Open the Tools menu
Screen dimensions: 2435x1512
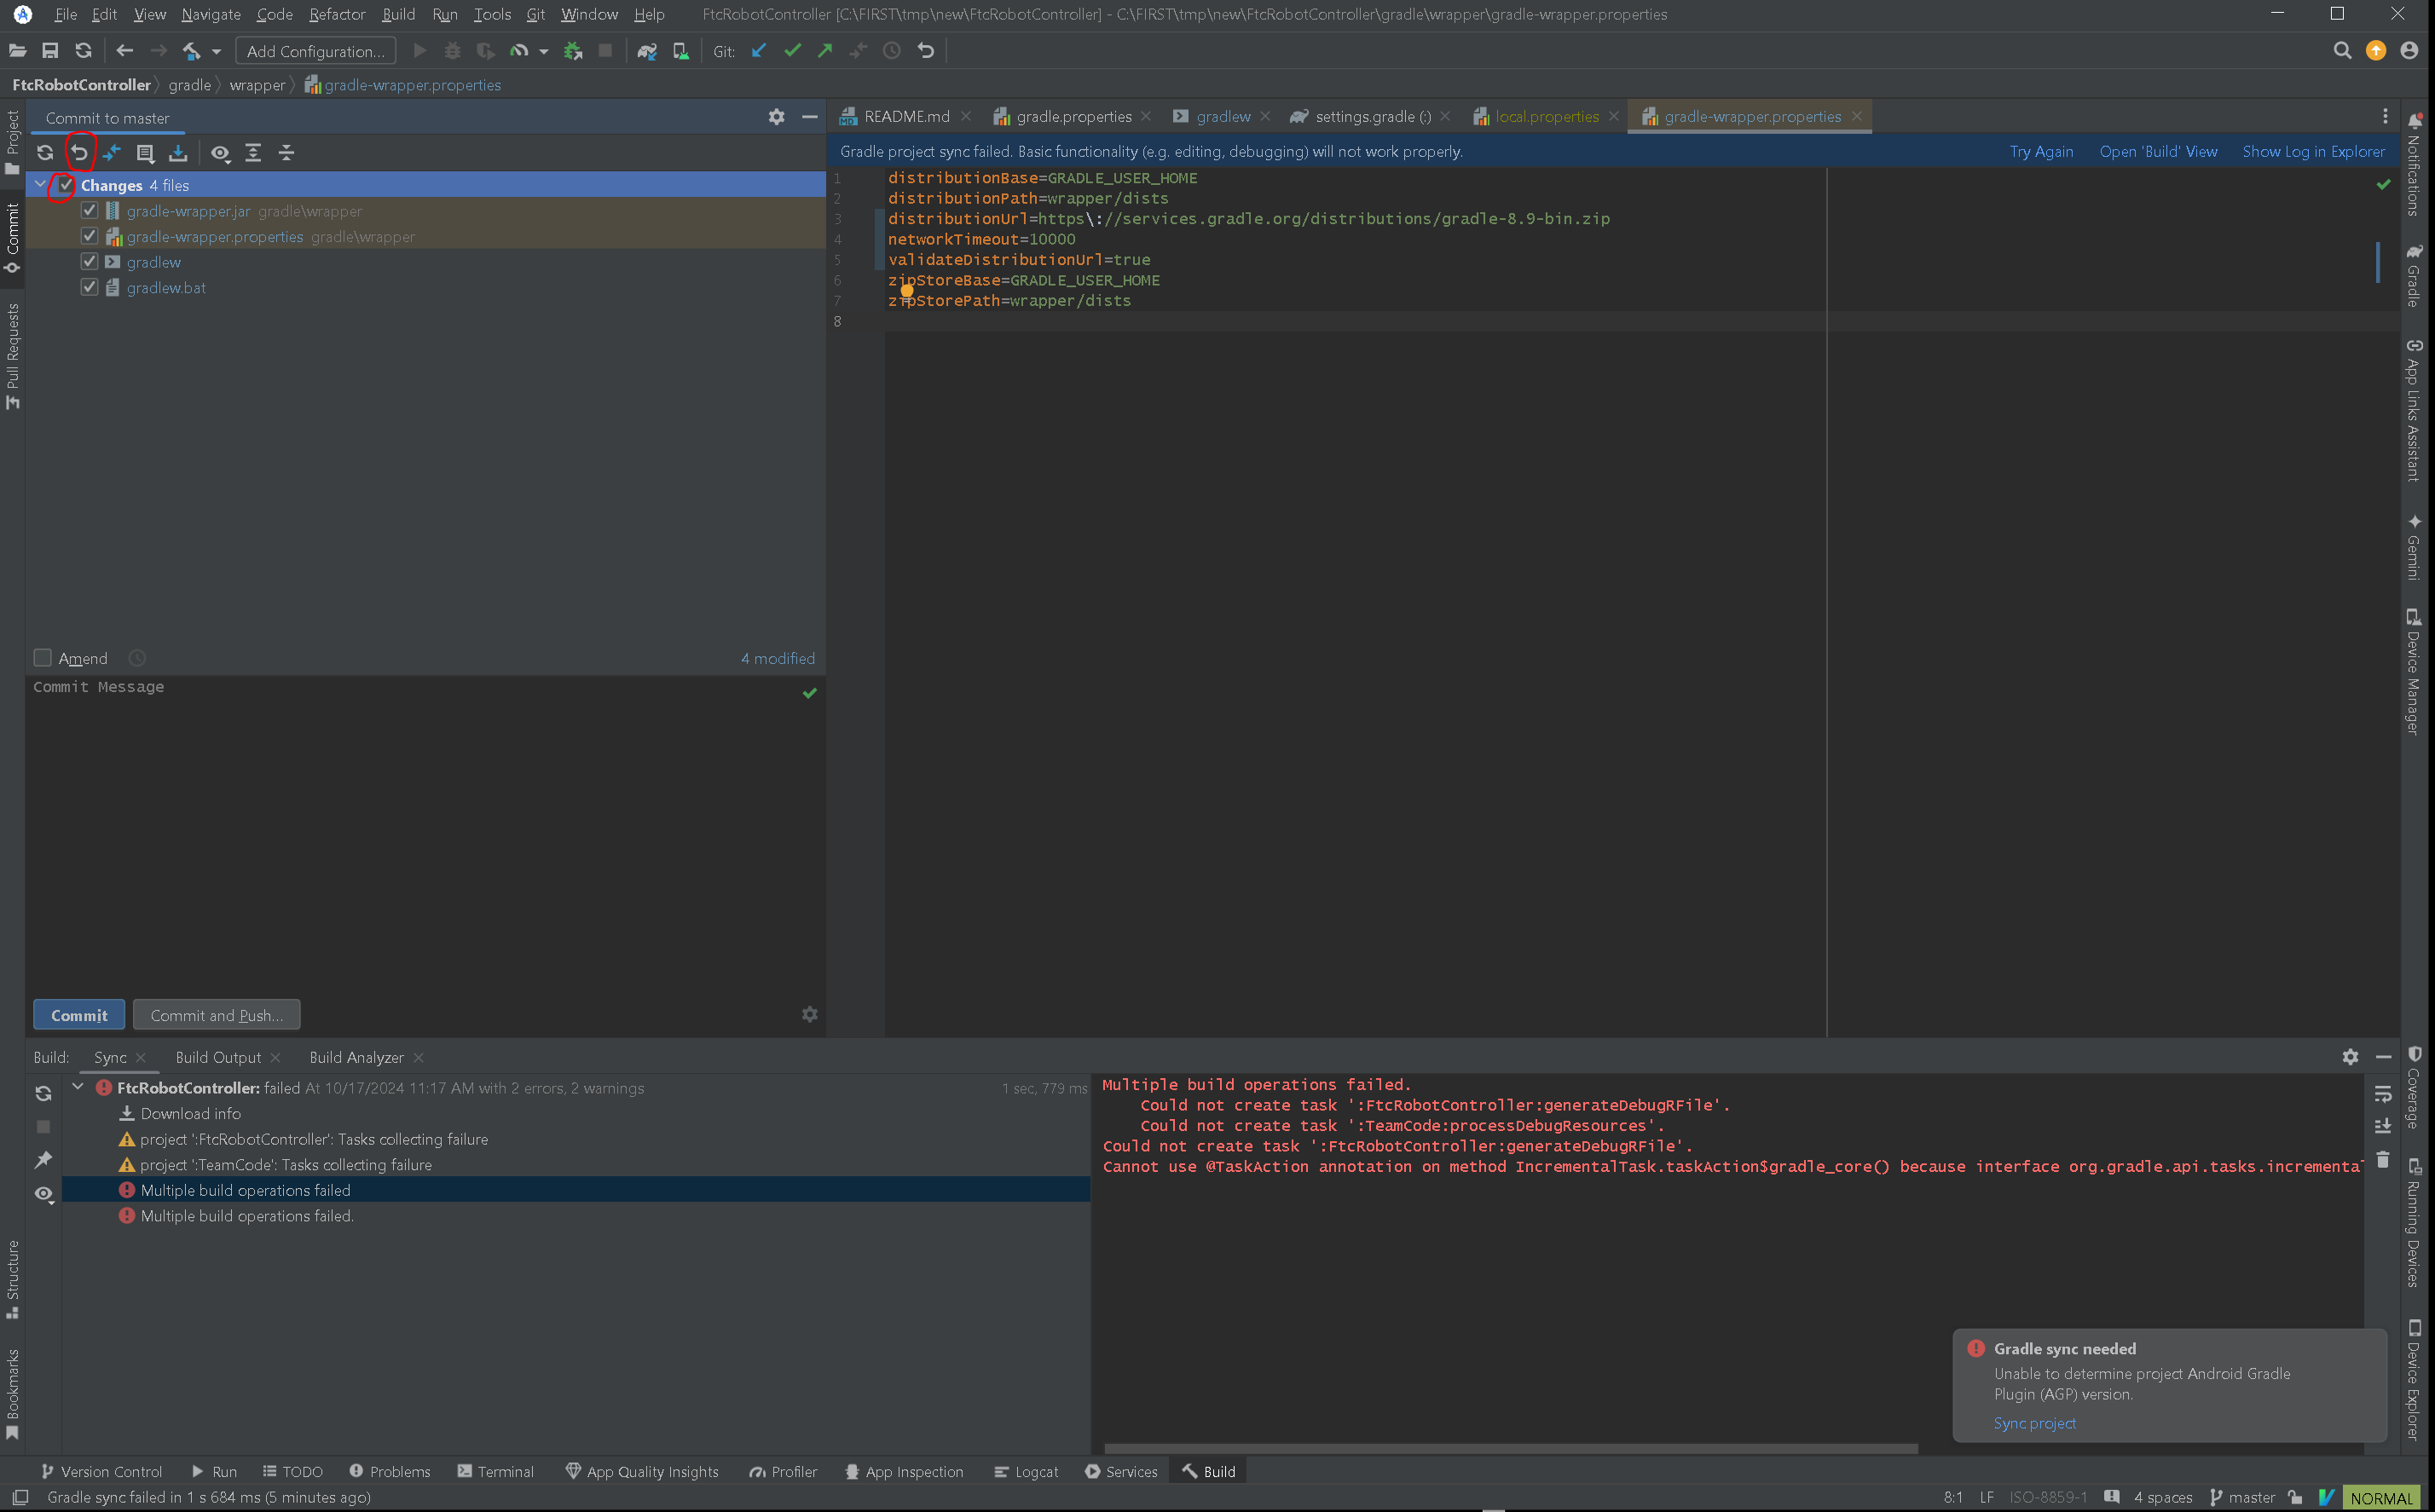pos(492,14)
